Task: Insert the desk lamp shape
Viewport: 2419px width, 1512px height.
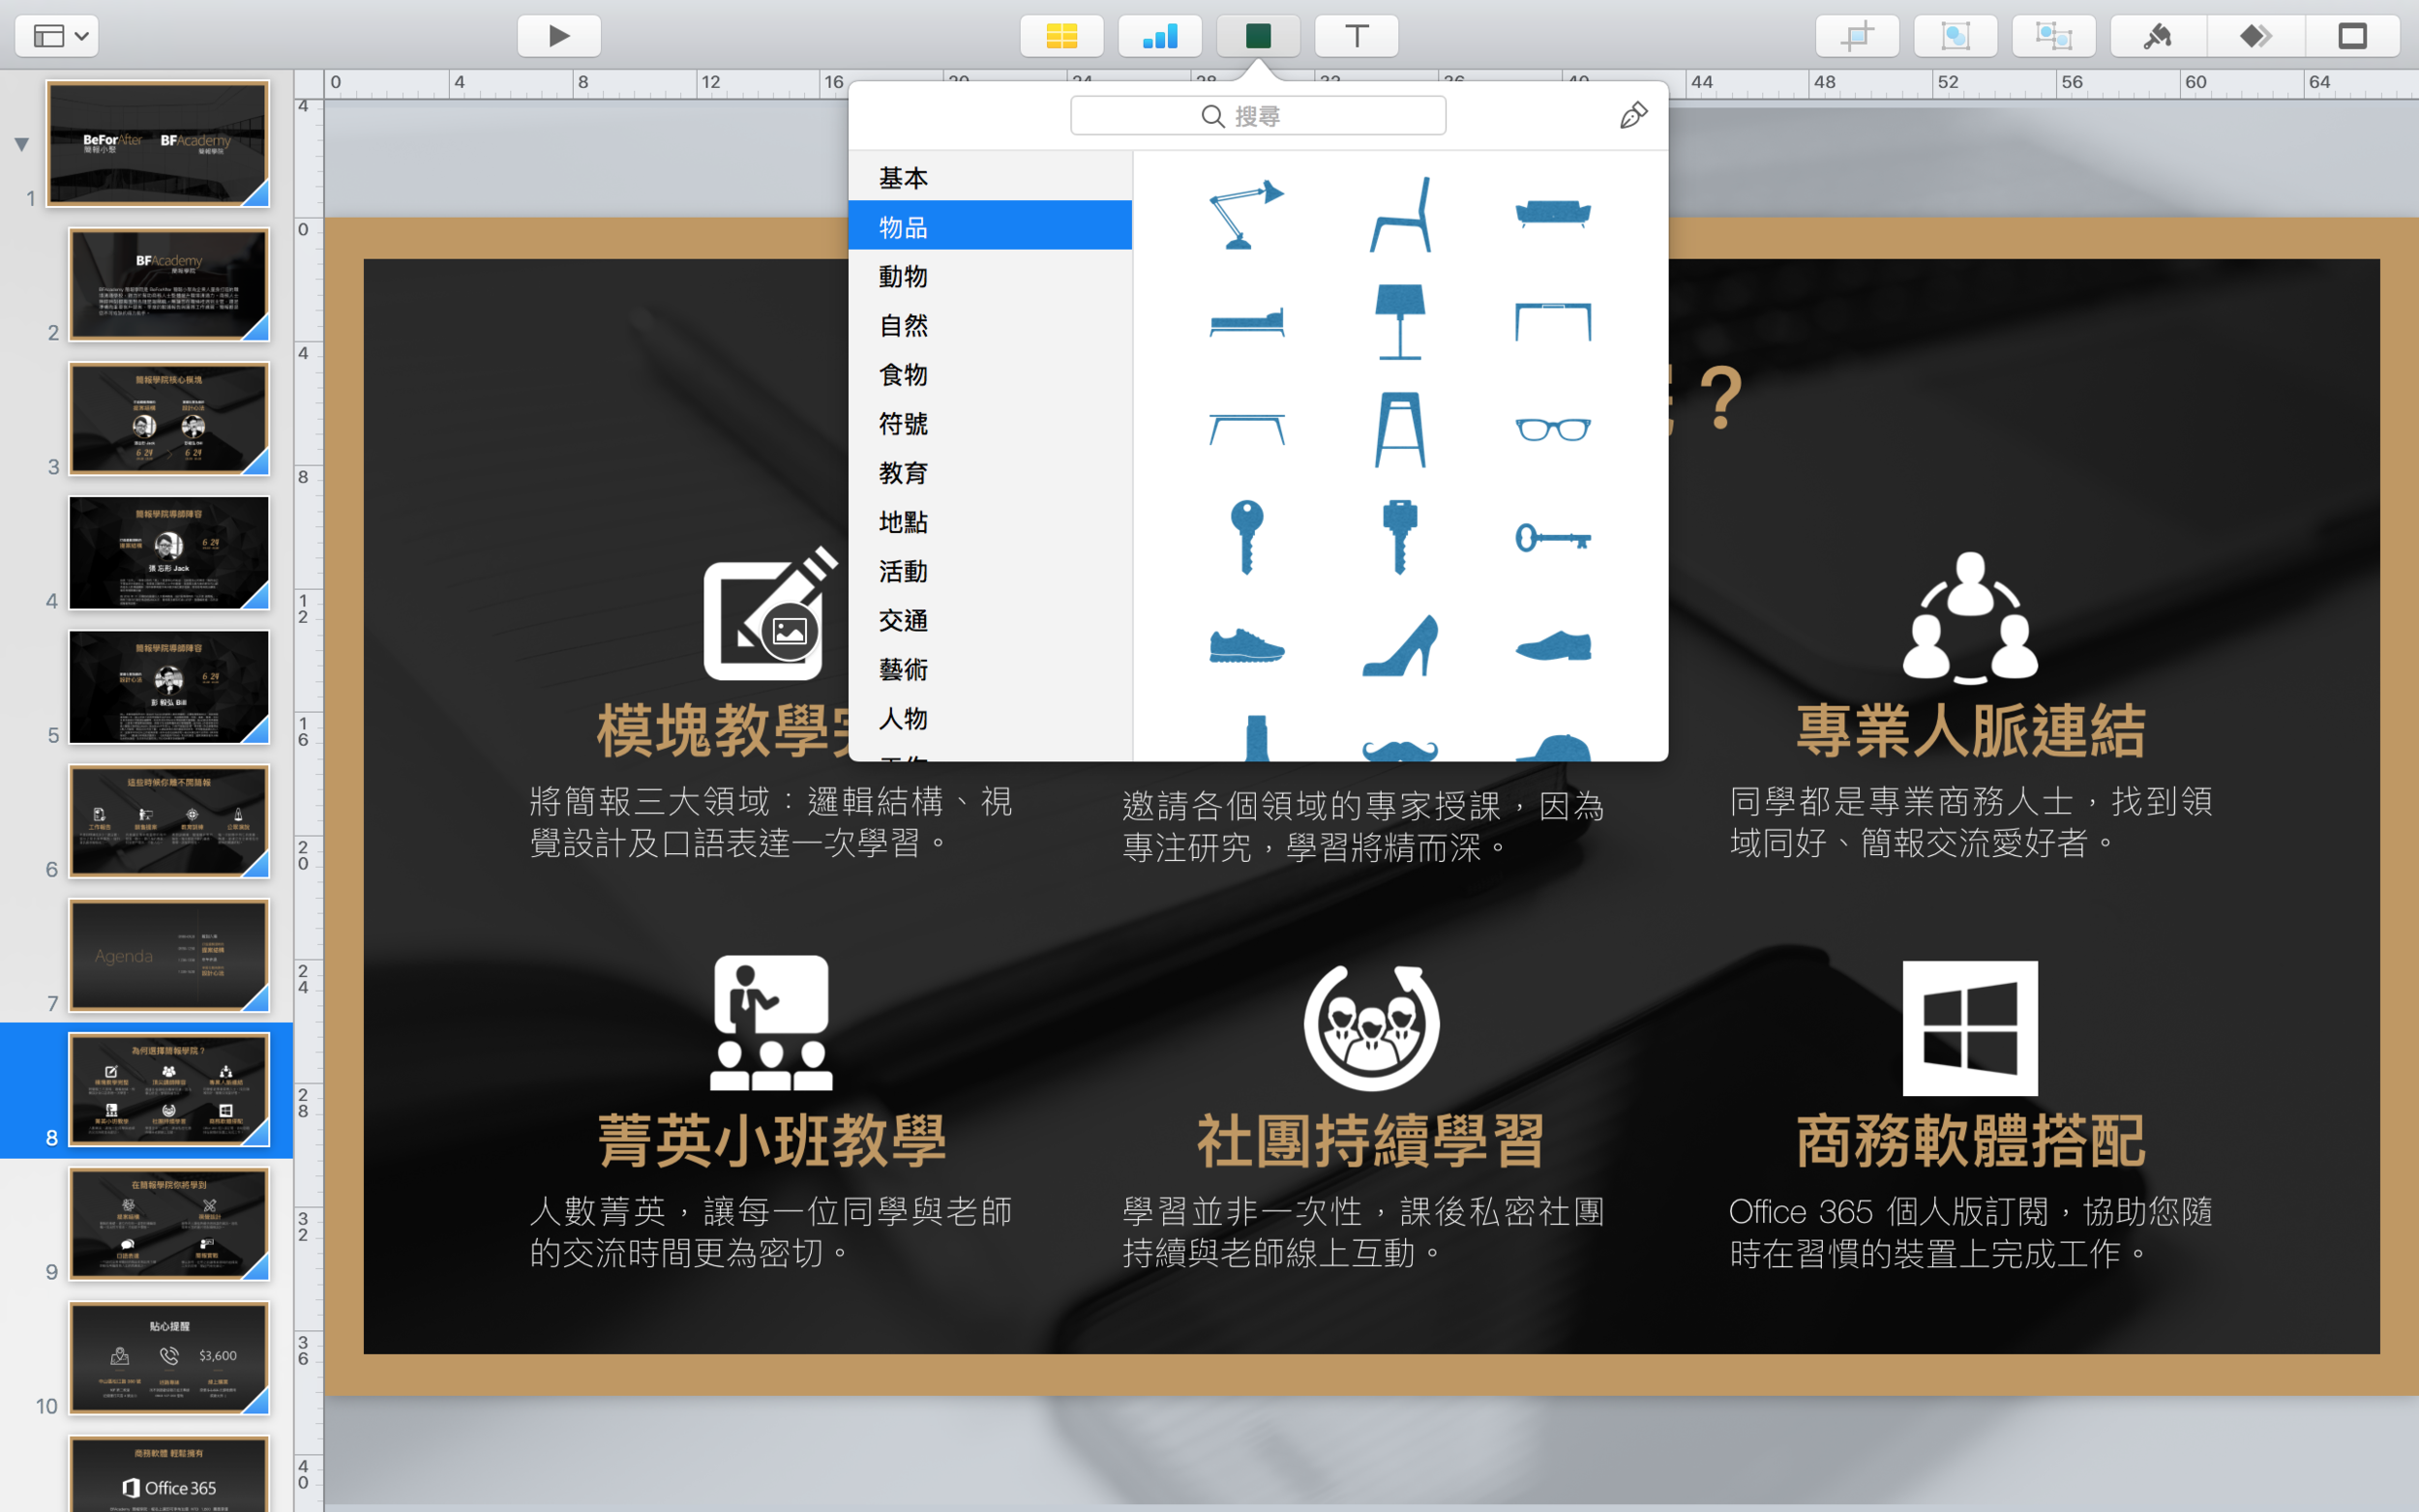Action: (1245, 214)
